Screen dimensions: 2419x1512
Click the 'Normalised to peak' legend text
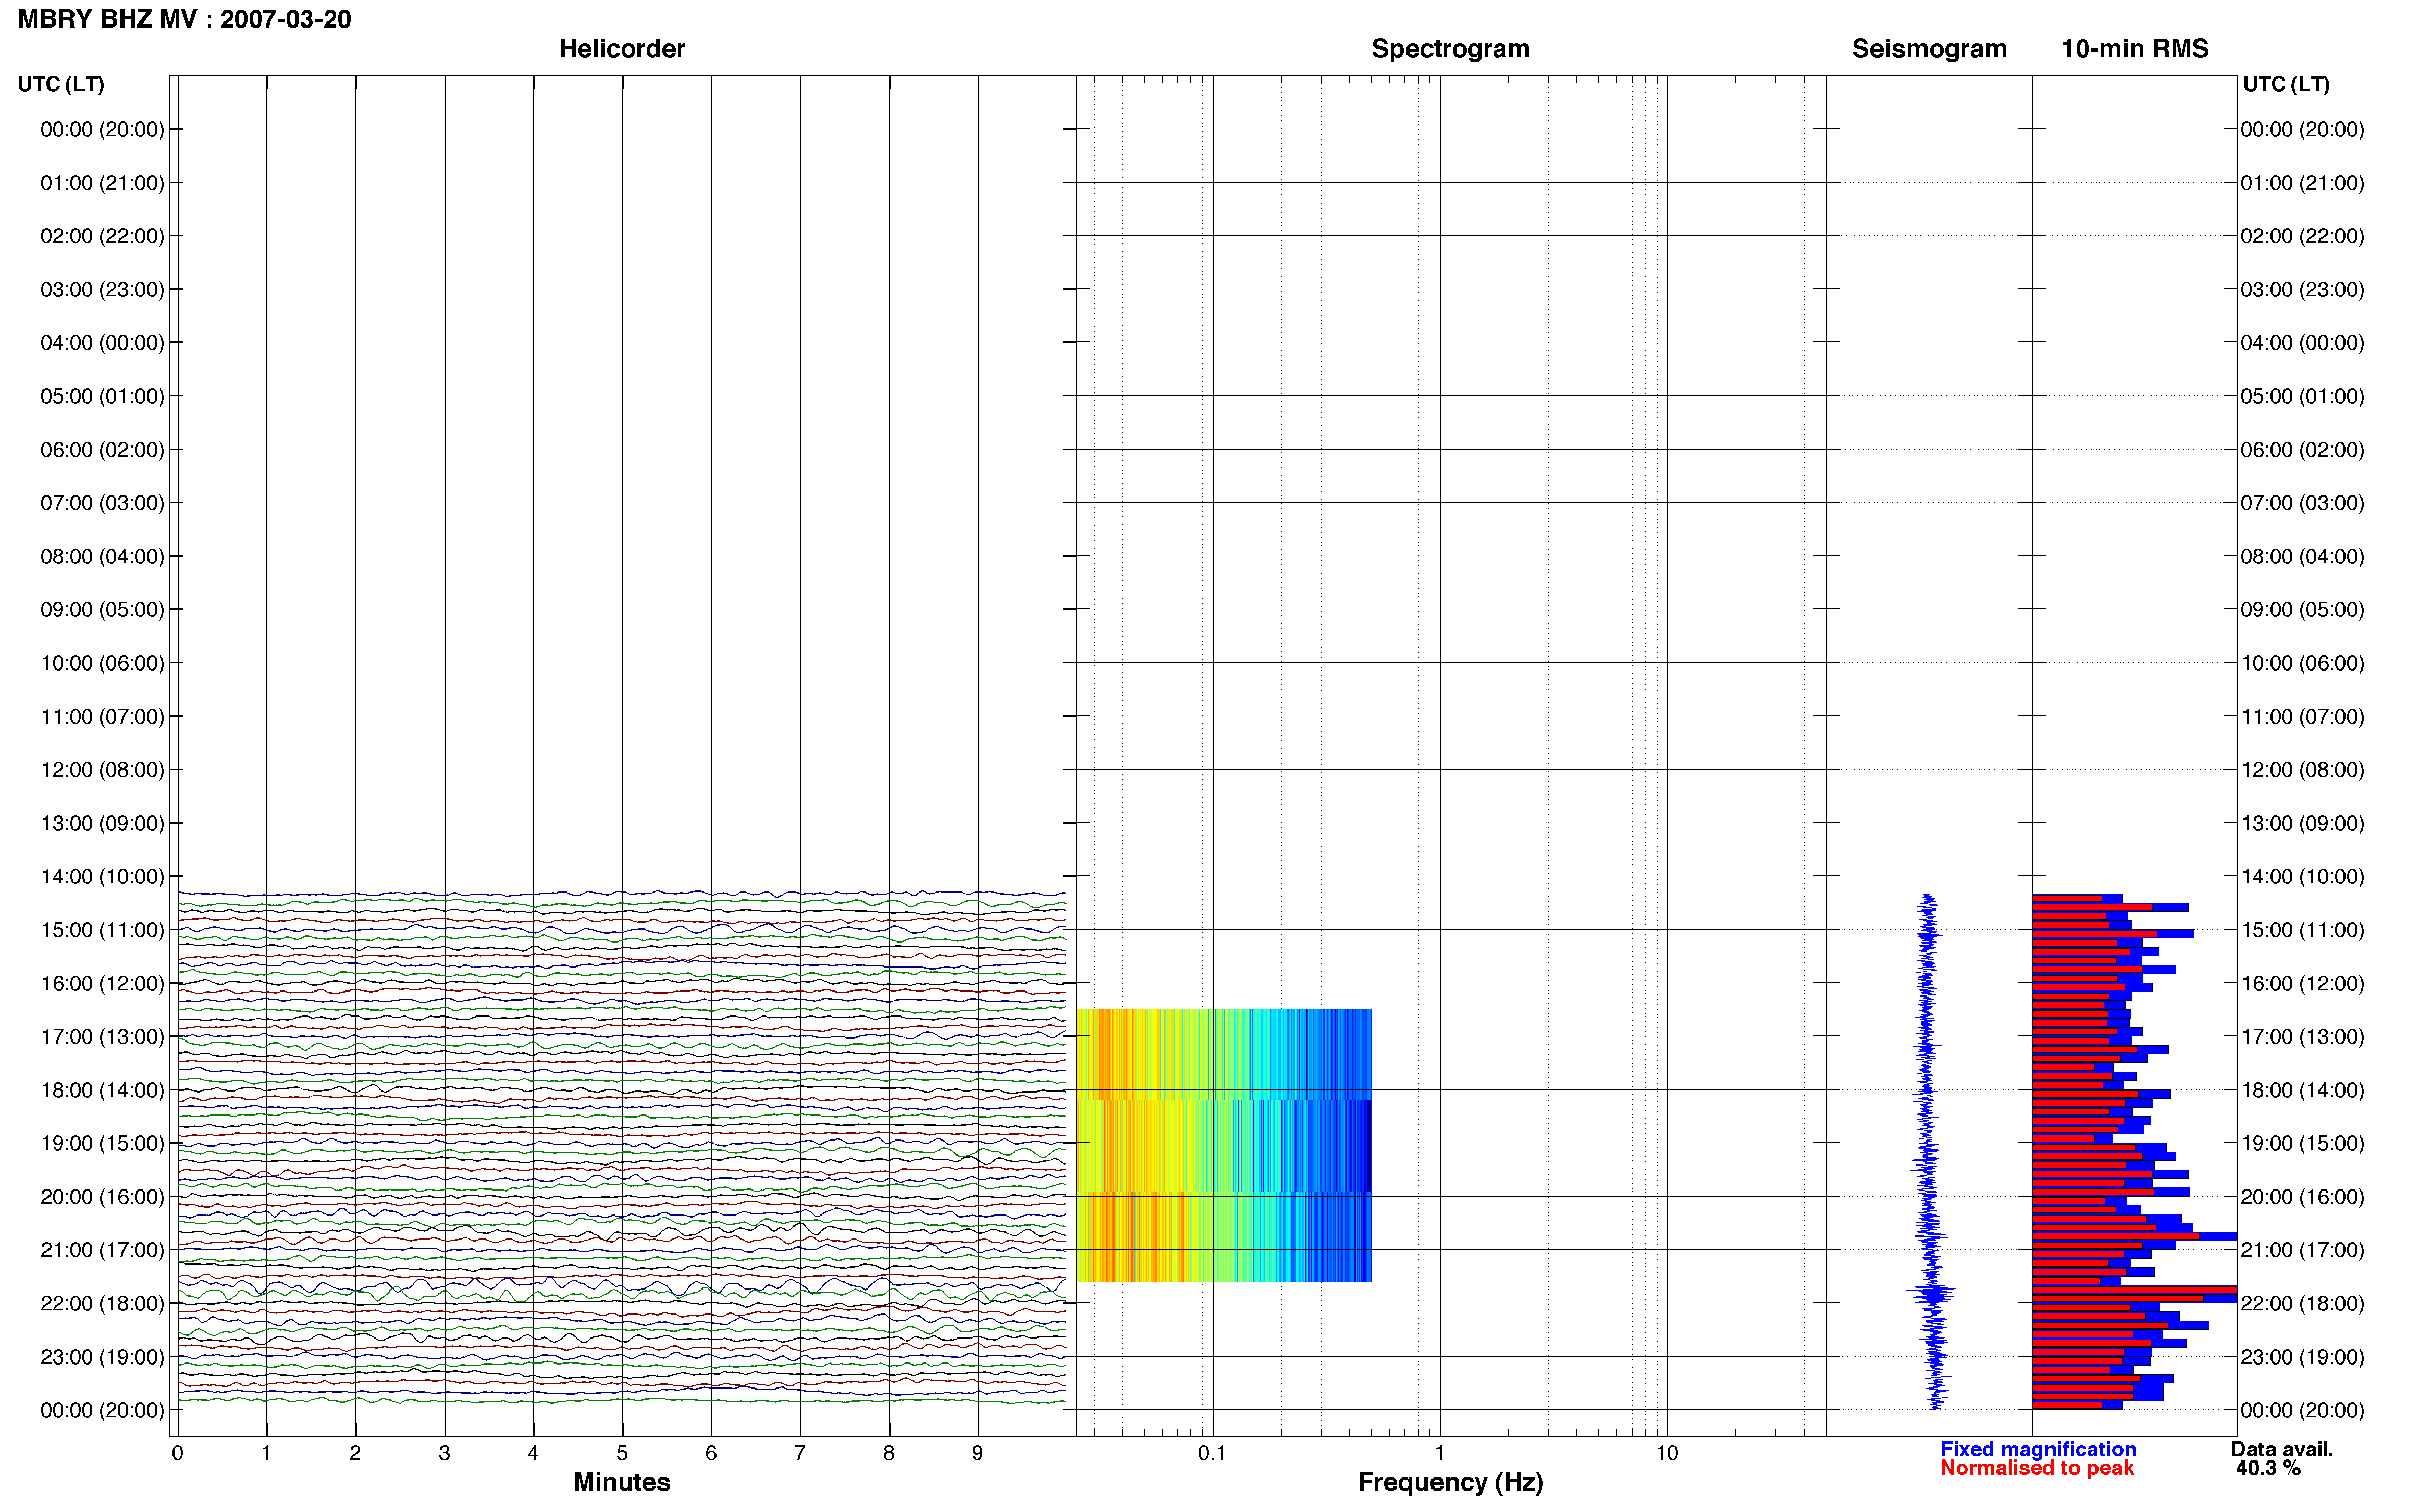click(2037, 1468)
